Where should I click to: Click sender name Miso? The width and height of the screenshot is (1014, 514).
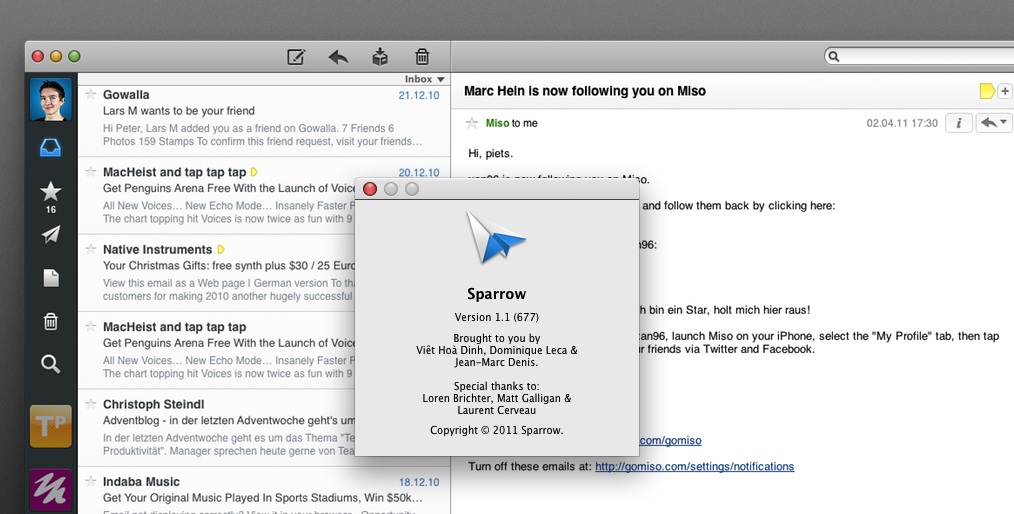coord(497,123)
